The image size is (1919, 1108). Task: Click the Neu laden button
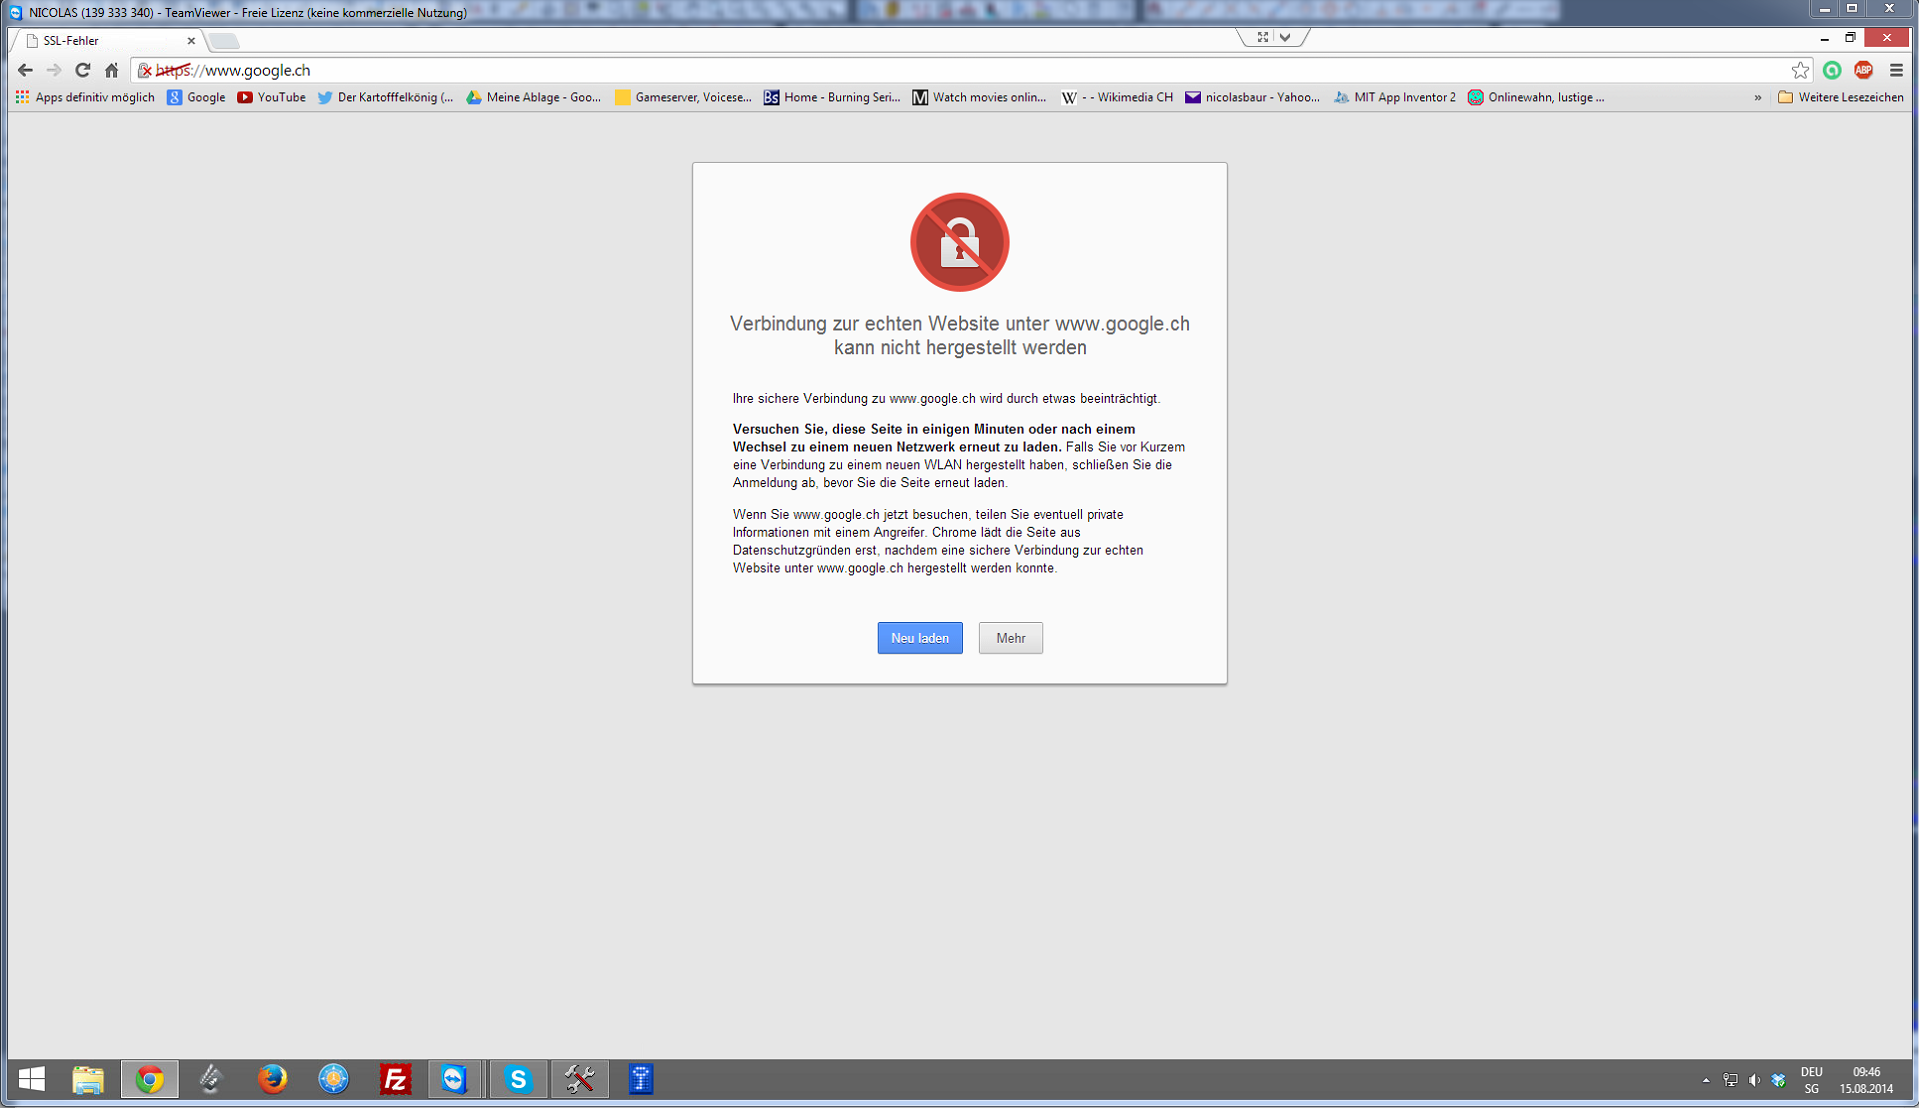click(x=920, y=638)
